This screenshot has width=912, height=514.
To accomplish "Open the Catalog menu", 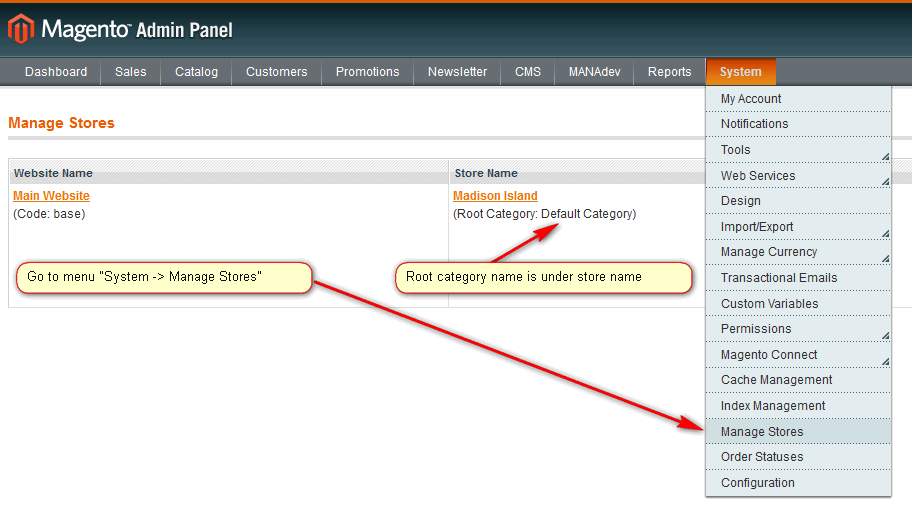I will coord(196,72).
